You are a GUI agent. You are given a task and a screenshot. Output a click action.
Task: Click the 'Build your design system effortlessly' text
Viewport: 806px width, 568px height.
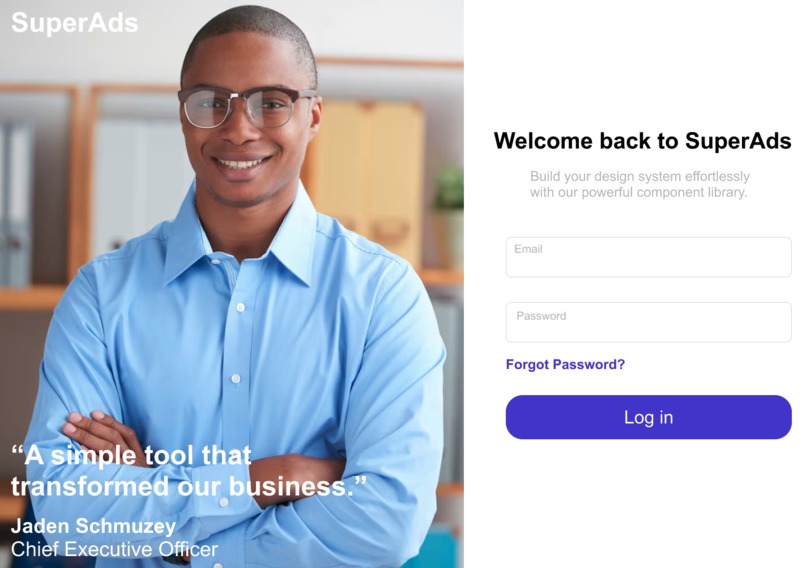[639, 176]
